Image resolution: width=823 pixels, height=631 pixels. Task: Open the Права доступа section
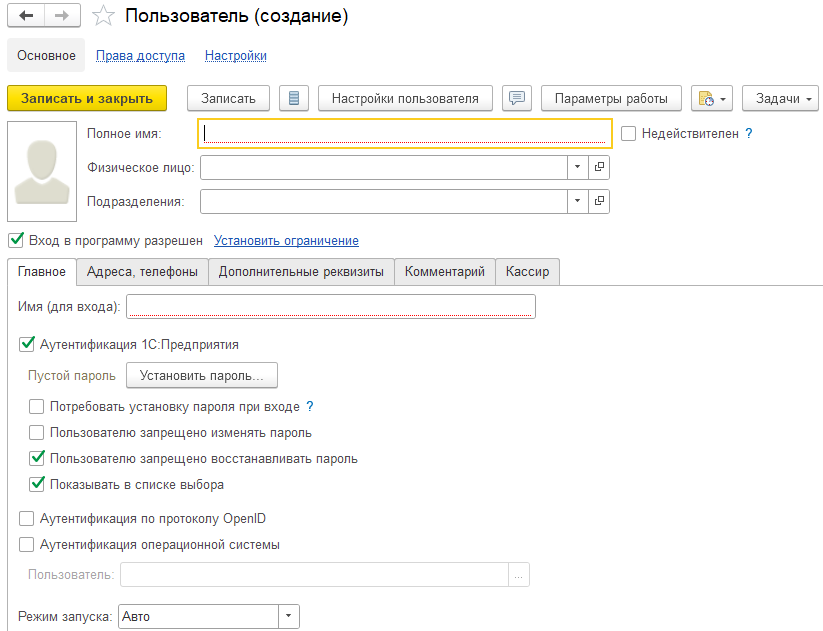(x=140, y=56)
